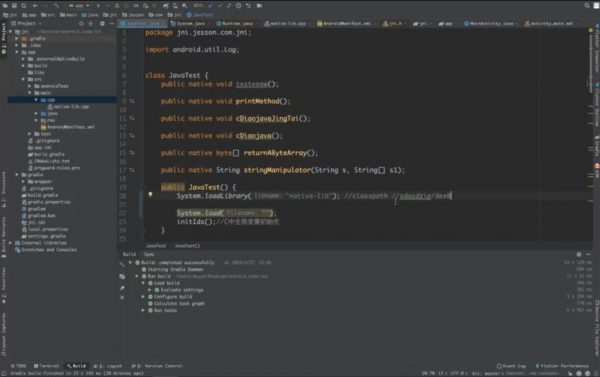Open the app run configuration dropdown

(79, 5)
